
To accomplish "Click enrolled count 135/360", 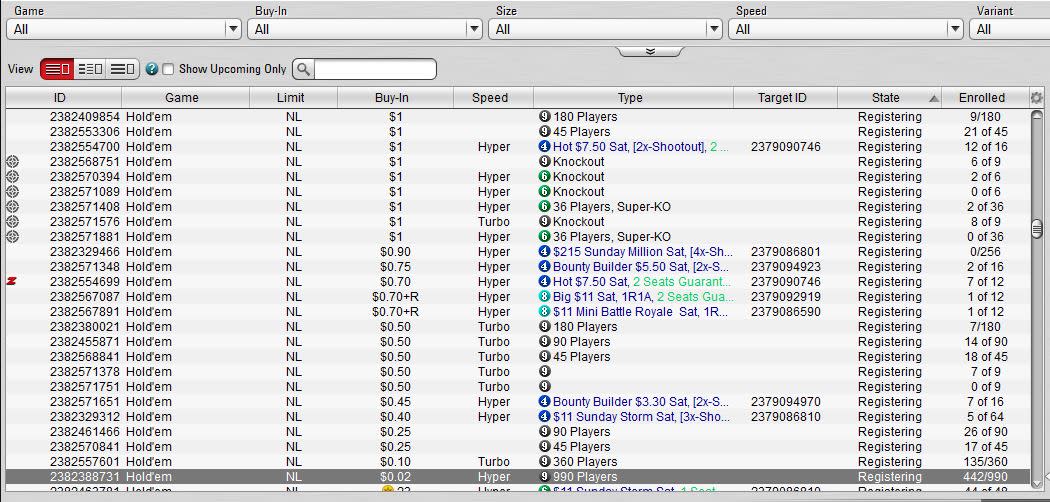I will click(986, 462).
